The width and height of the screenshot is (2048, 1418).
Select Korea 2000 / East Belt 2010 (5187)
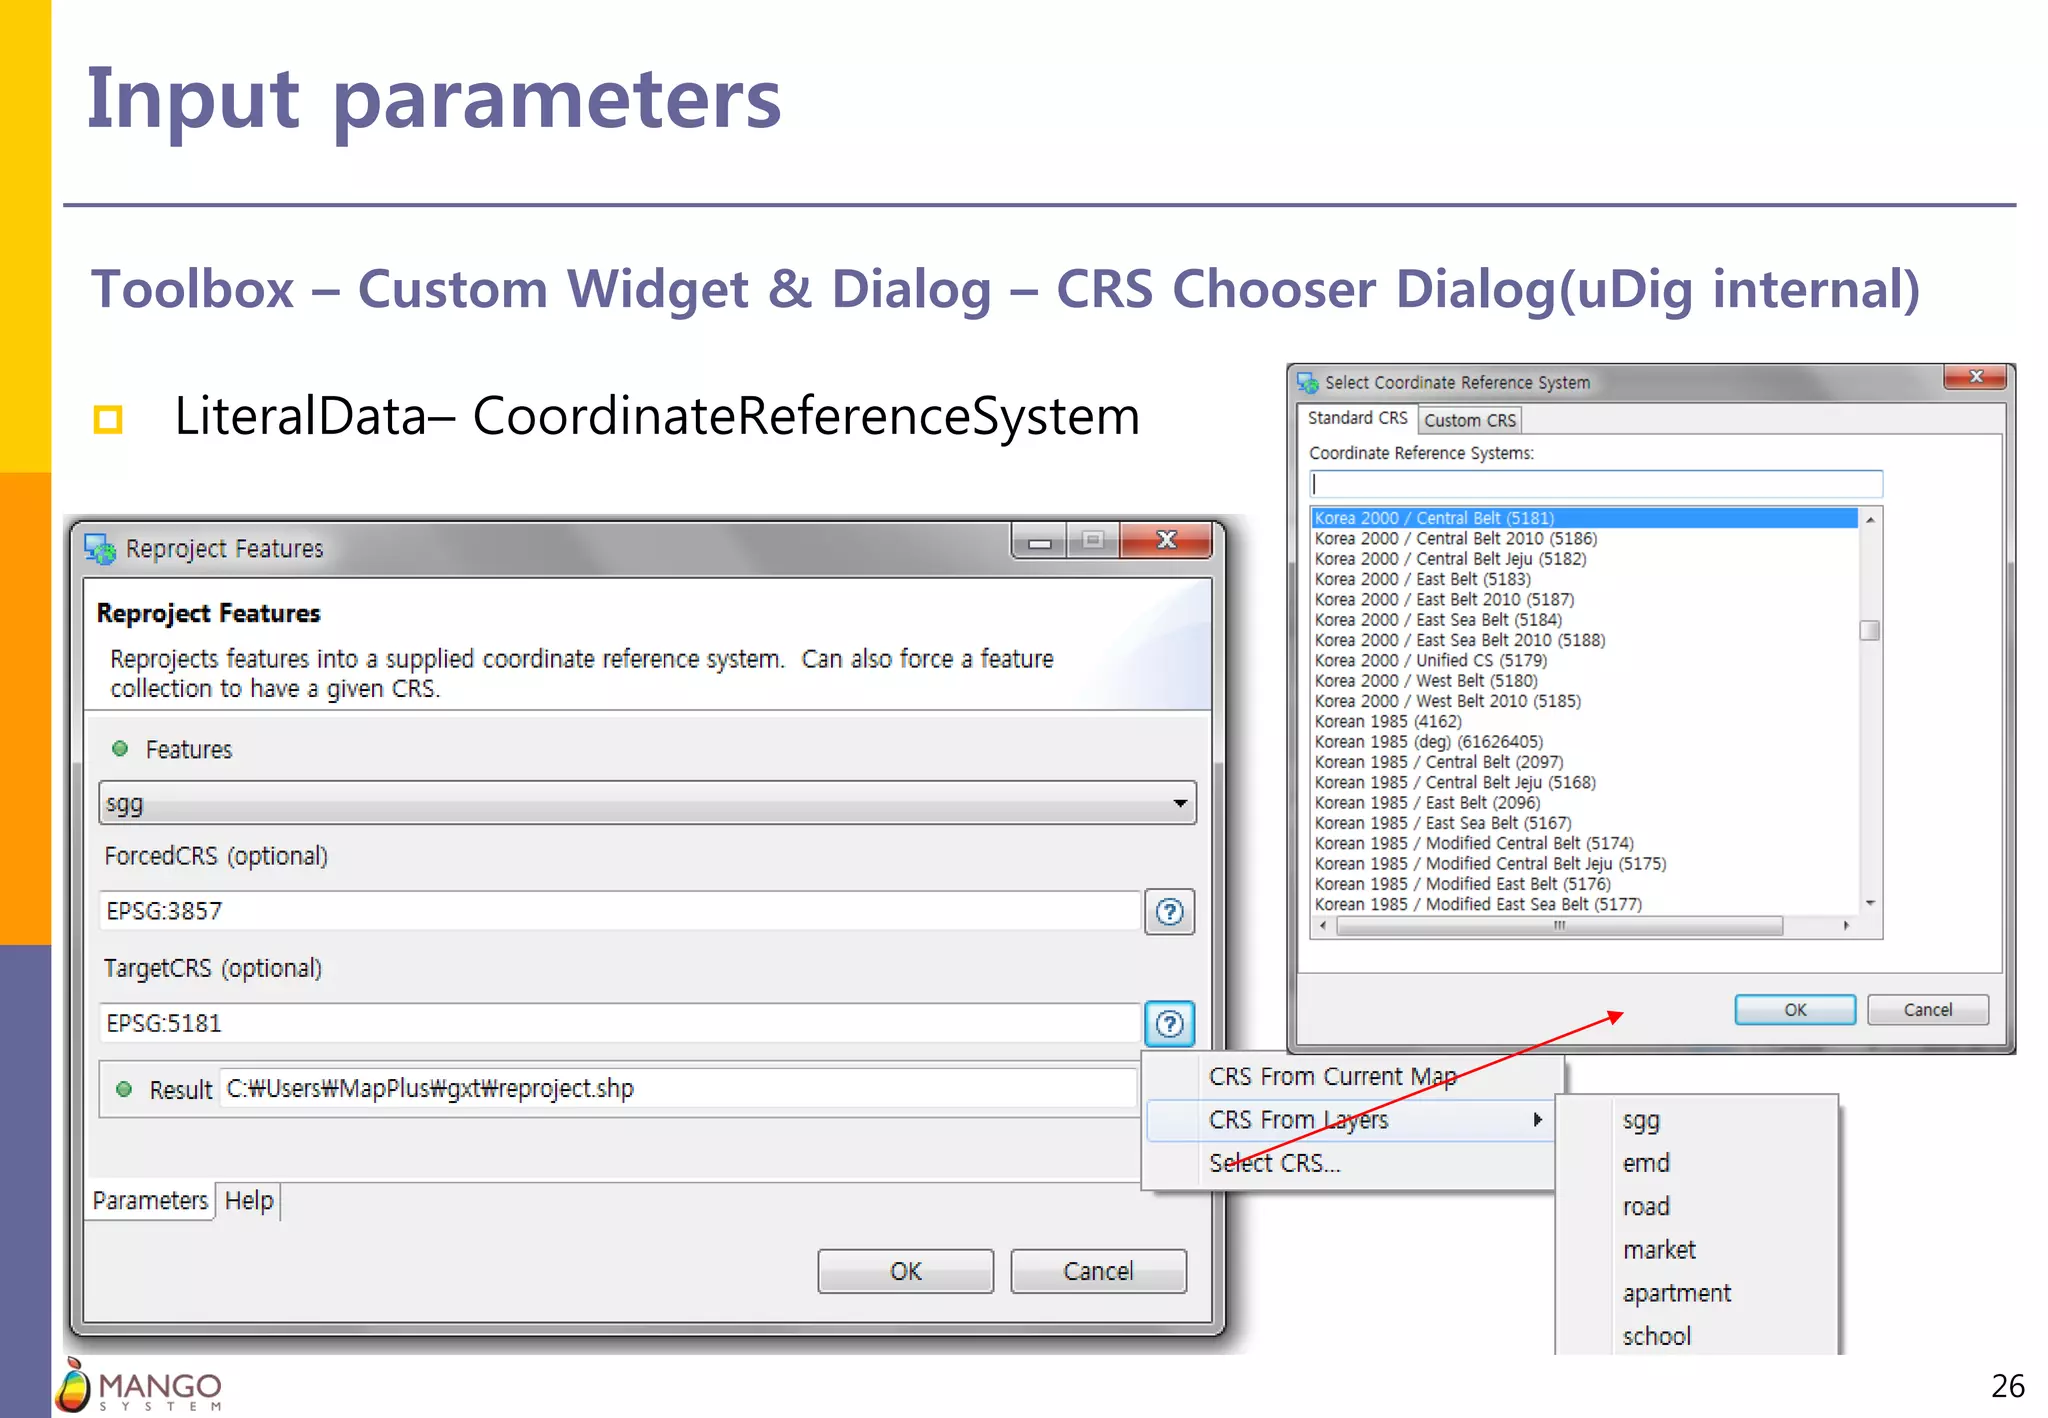[1444, 599]
